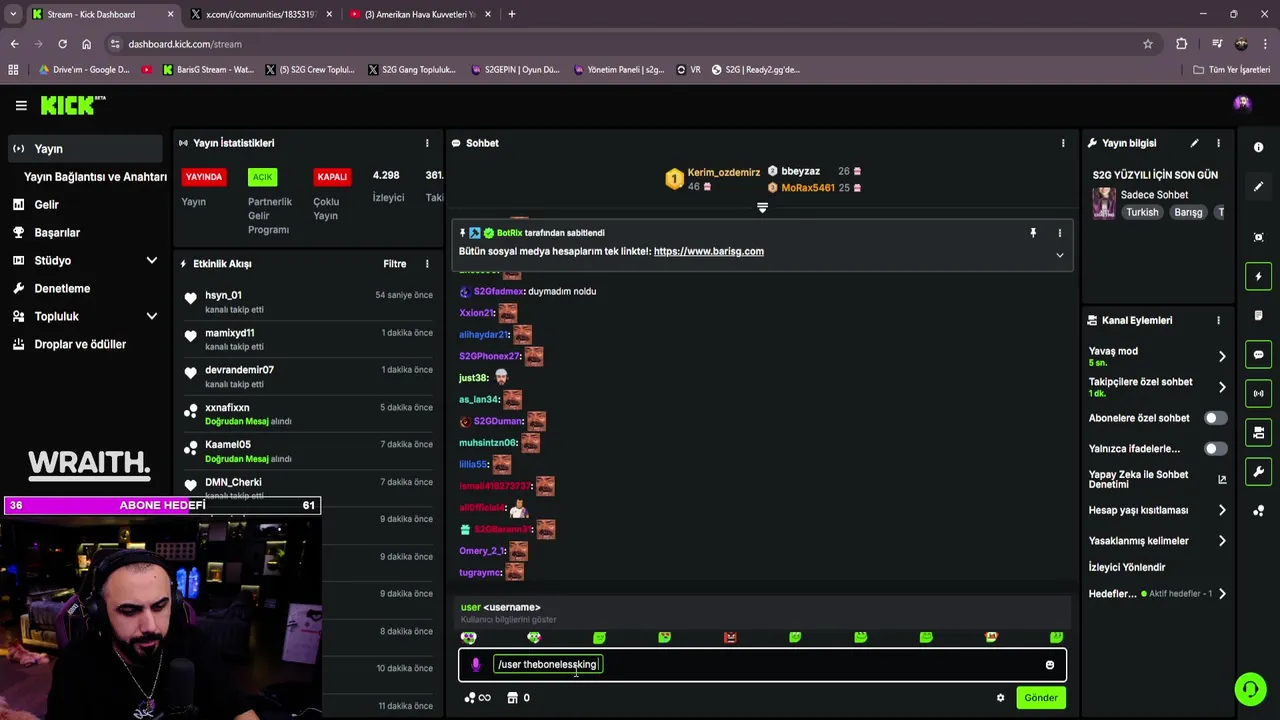Click the capture-frame icon in the right rail
Viewport: 1280px width, 720px height.
click(x=1258, y=237)
